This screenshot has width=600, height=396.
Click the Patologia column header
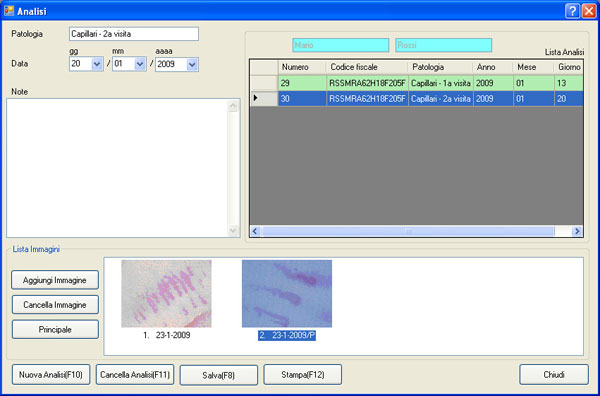pos(441,67)
